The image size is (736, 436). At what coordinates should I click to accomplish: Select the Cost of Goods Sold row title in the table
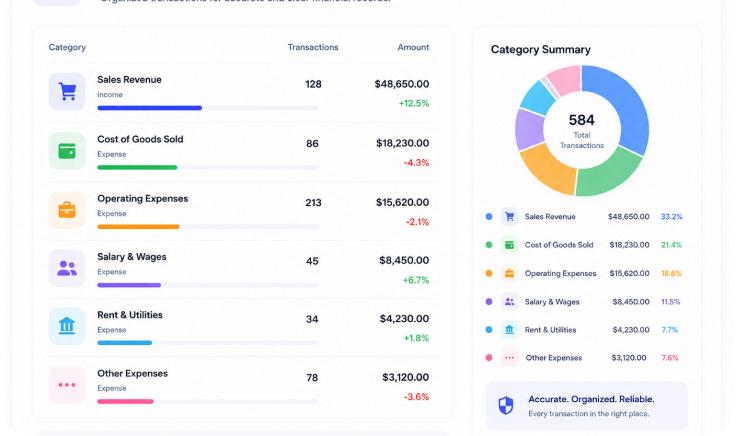[140, 139]
